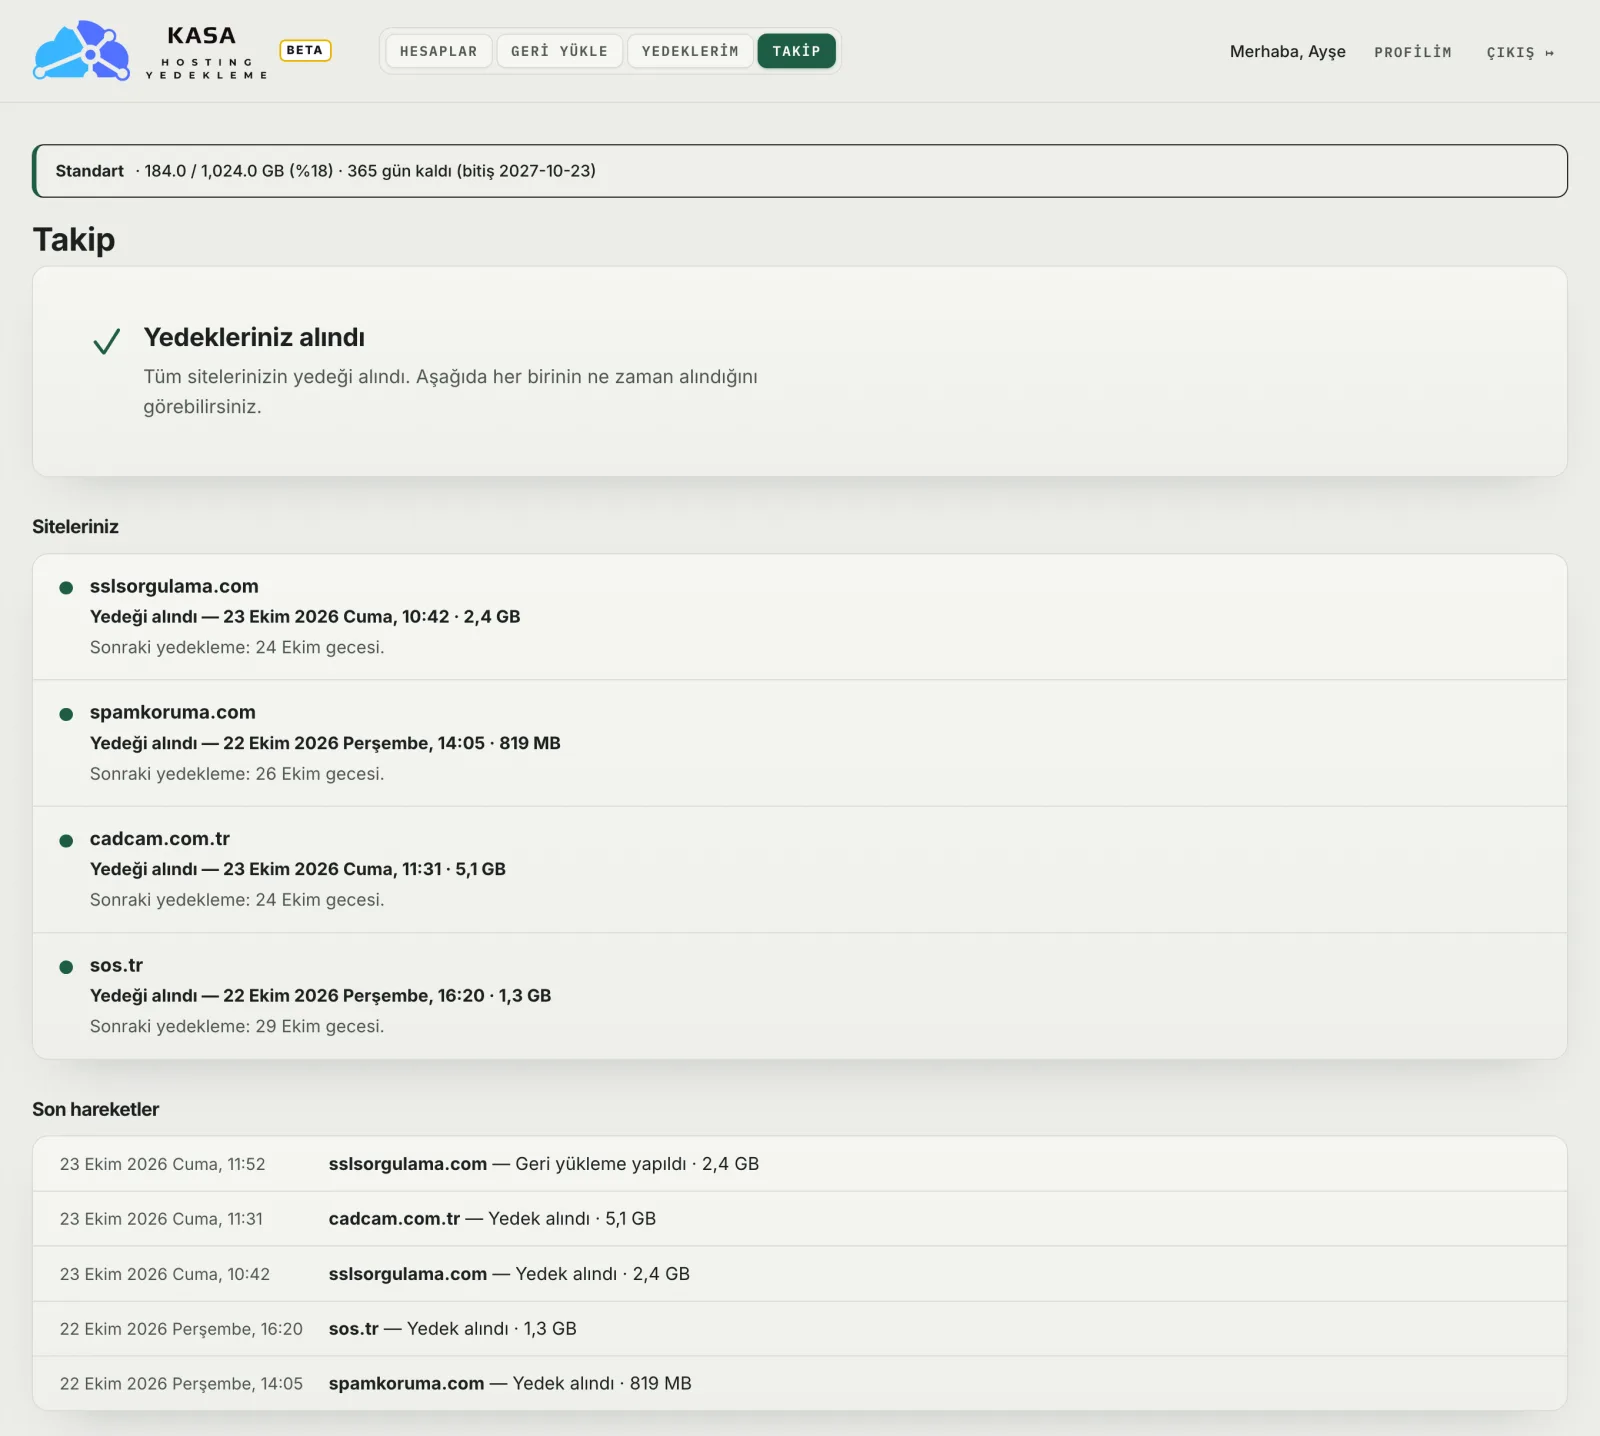Click the green status dot for sos.tr
This screenshot has height=1436, width=1600.
[66, 967]
